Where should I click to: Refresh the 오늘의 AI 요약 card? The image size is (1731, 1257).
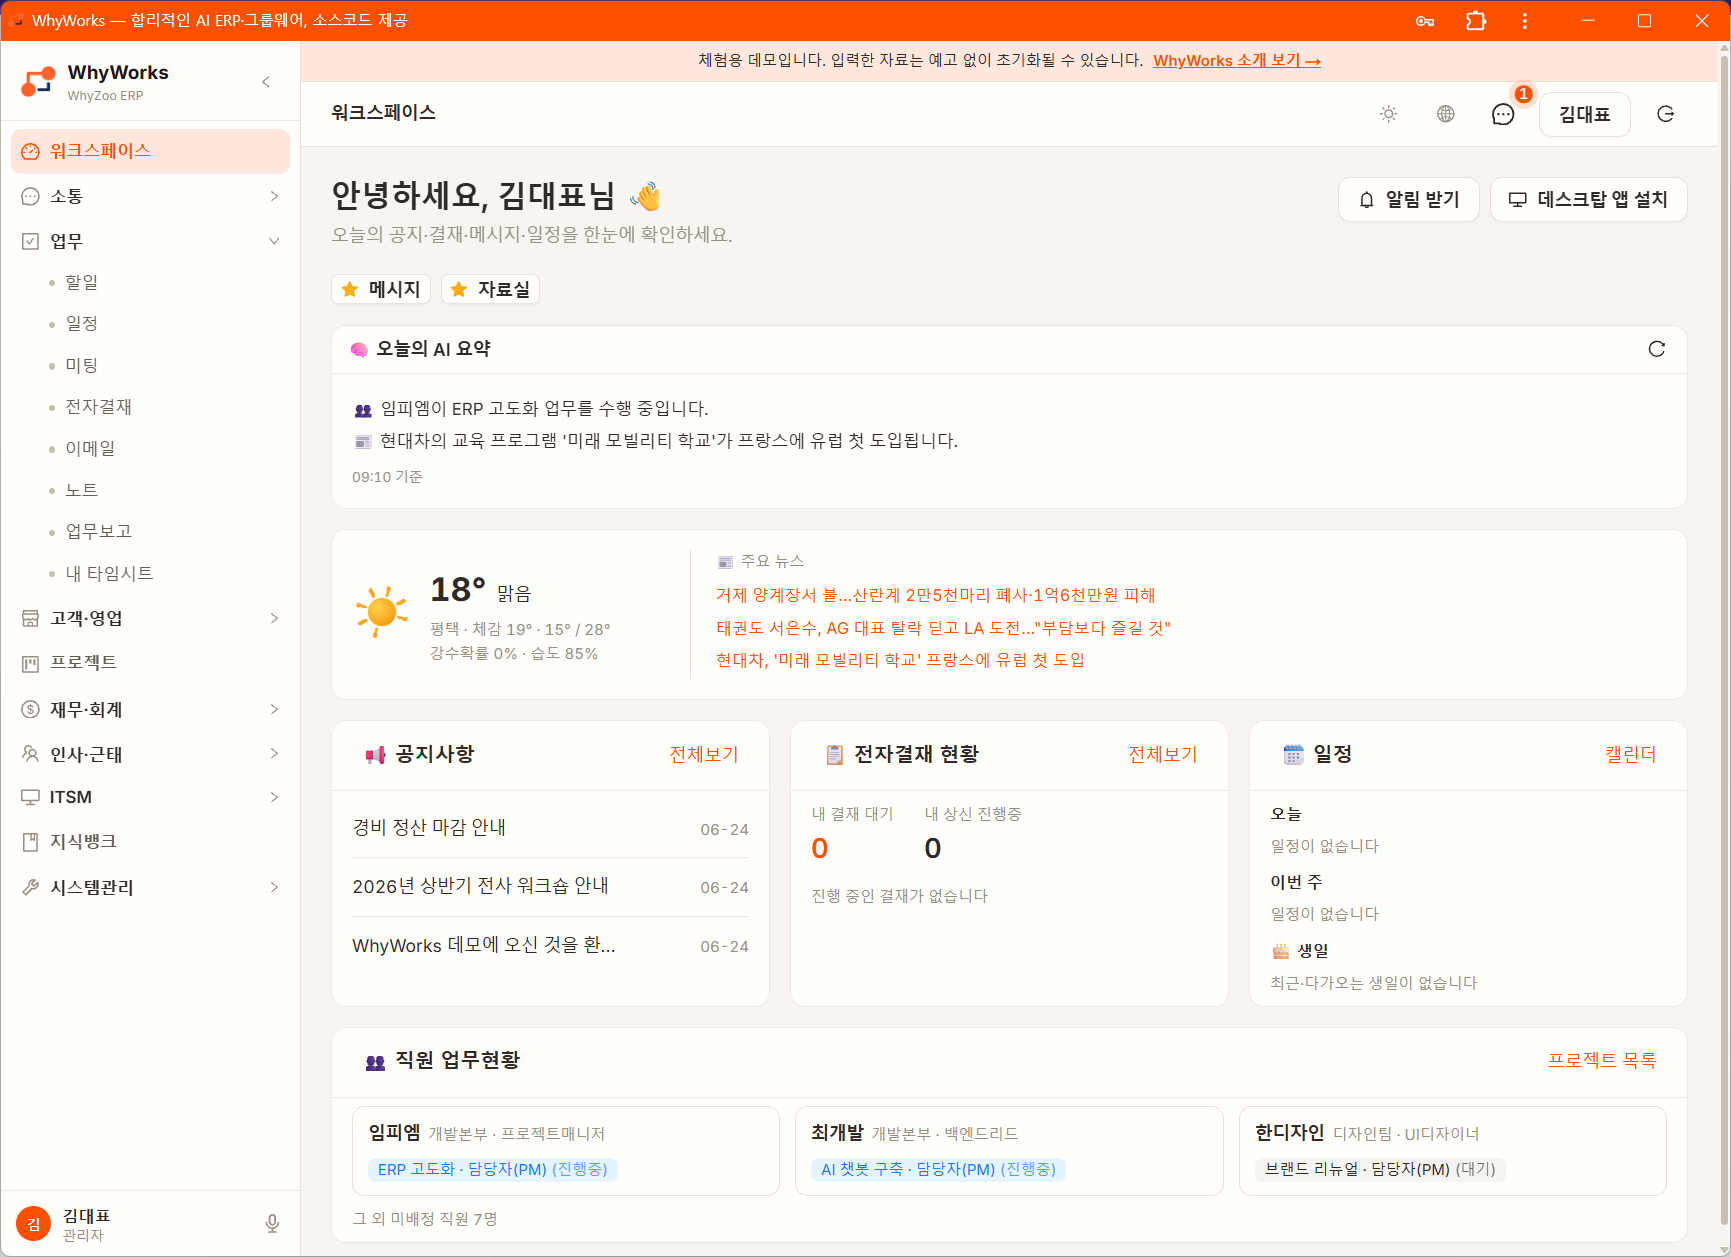pos(1656,349)
